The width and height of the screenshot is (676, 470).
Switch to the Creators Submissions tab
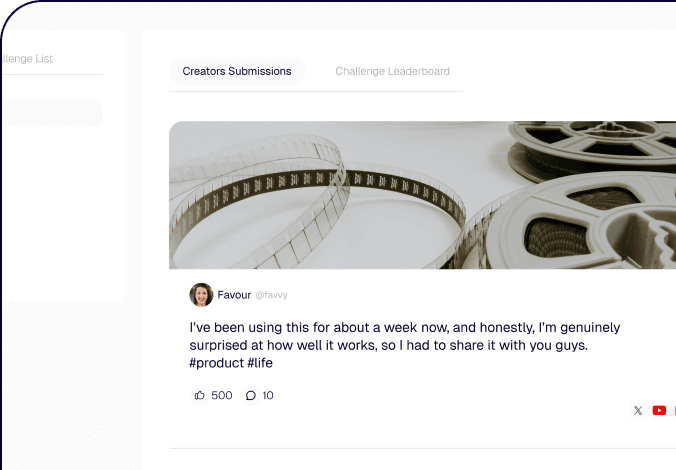[x=237, y=71]
